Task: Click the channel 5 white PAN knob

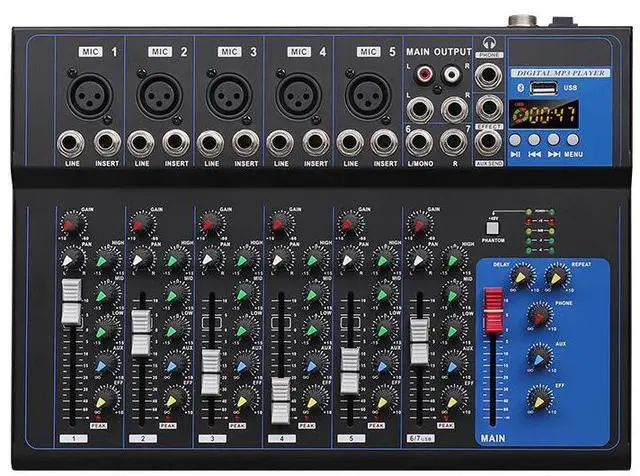Action: [x=350, y=259]
